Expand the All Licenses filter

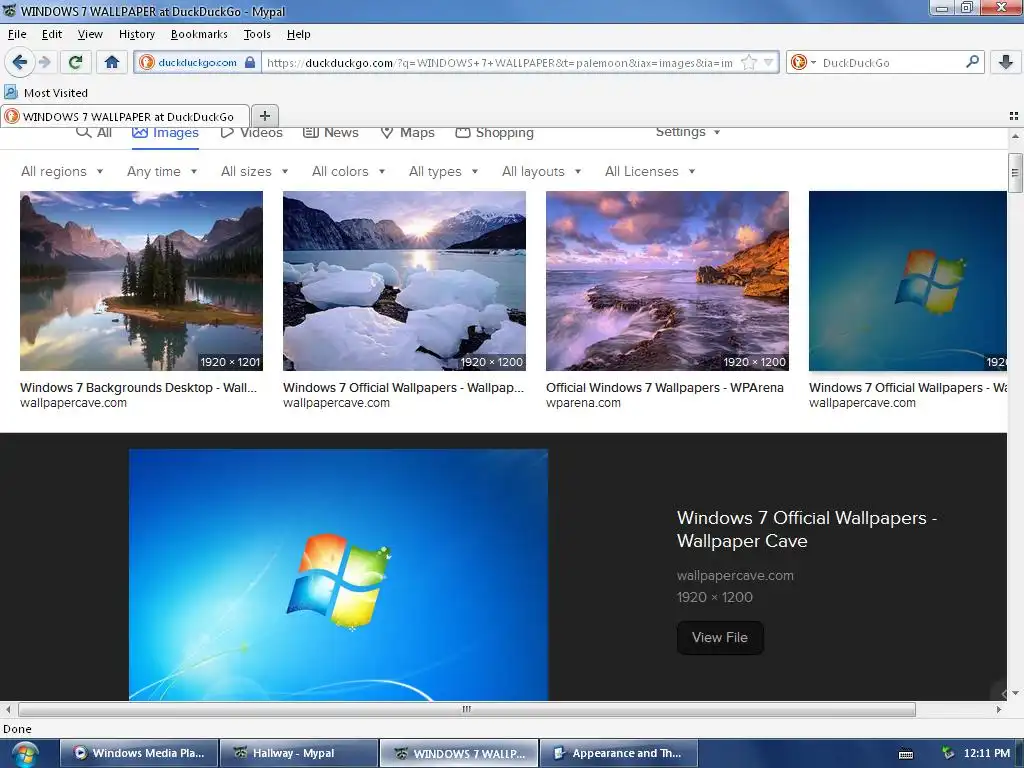(650, 172)
